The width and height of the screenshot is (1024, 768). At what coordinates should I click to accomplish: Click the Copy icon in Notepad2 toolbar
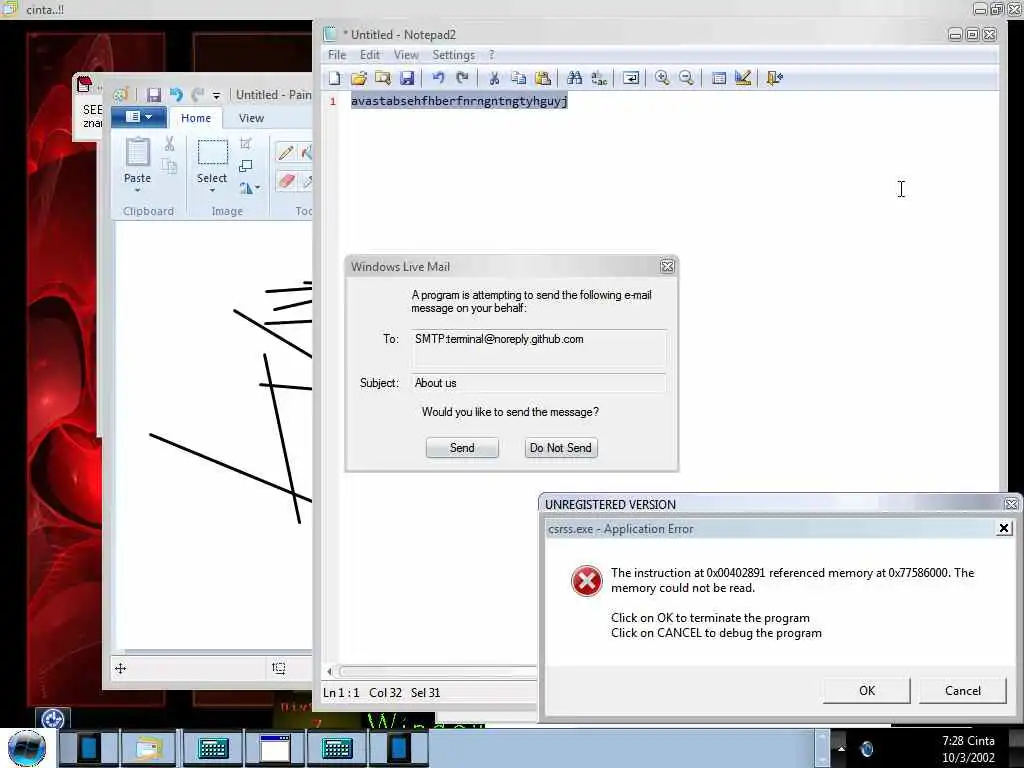pos(519,78)
